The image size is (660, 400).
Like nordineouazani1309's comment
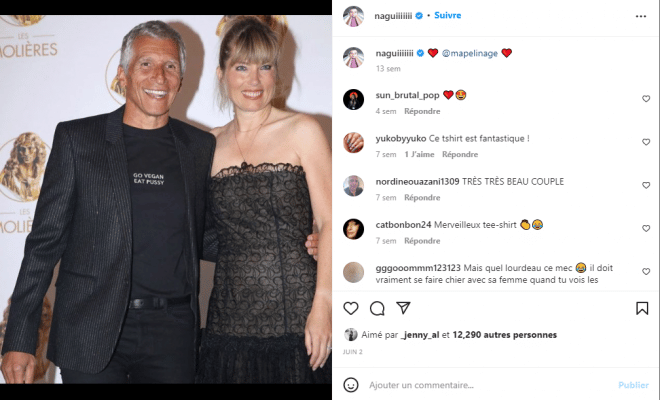click(646, 185)
